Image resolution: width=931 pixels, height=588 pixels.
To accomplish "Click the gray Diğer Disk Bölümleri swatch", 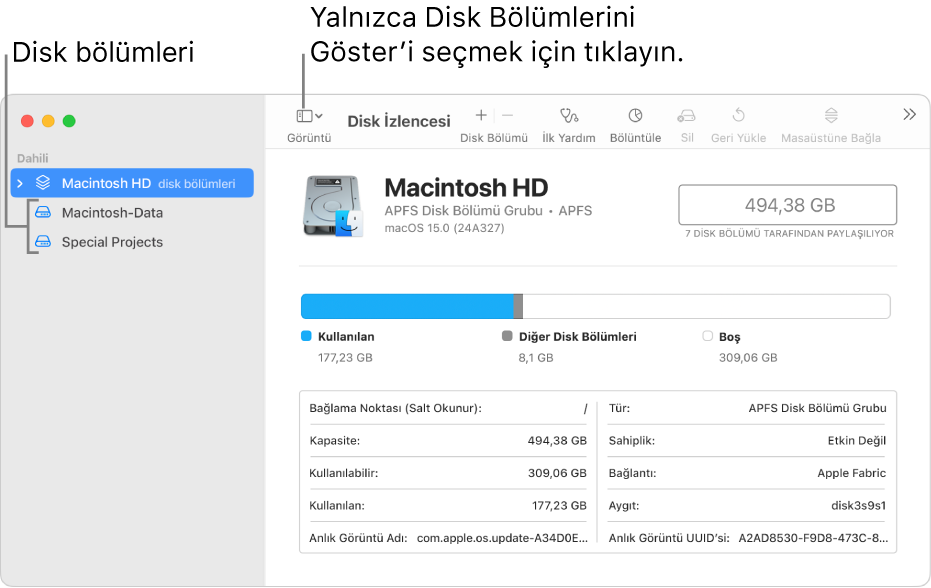I will [x=507, y=336].
